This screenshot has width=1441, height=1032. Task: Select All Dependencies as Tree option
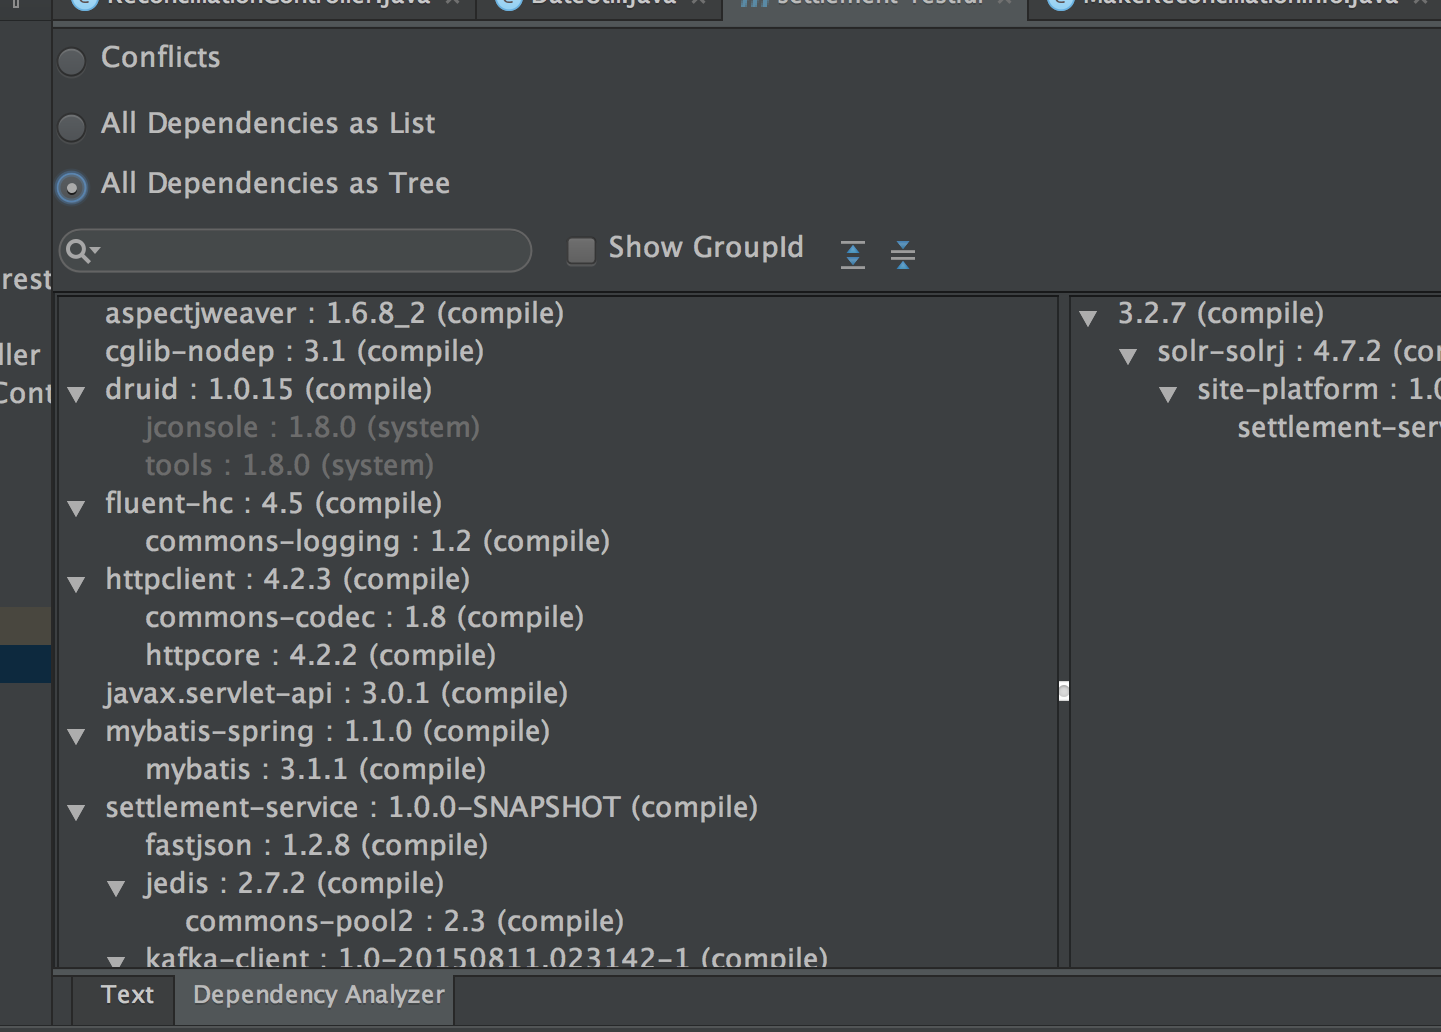pos(71,187)
